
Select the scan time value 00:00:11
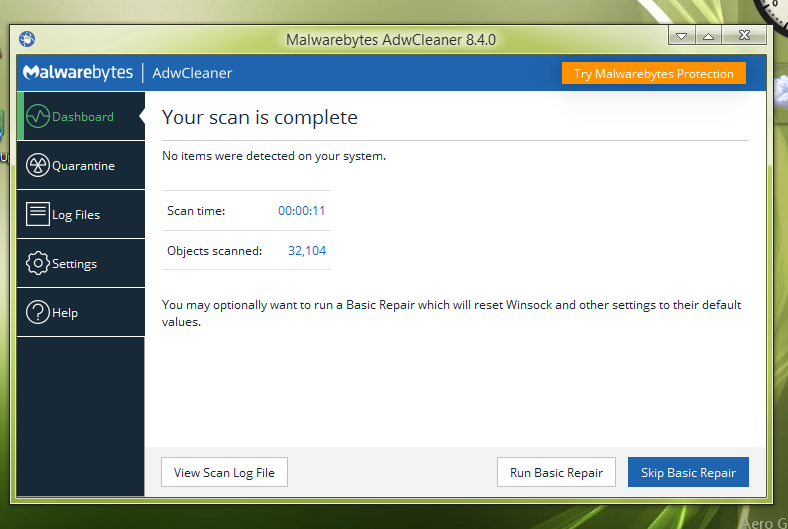(302, 210)
